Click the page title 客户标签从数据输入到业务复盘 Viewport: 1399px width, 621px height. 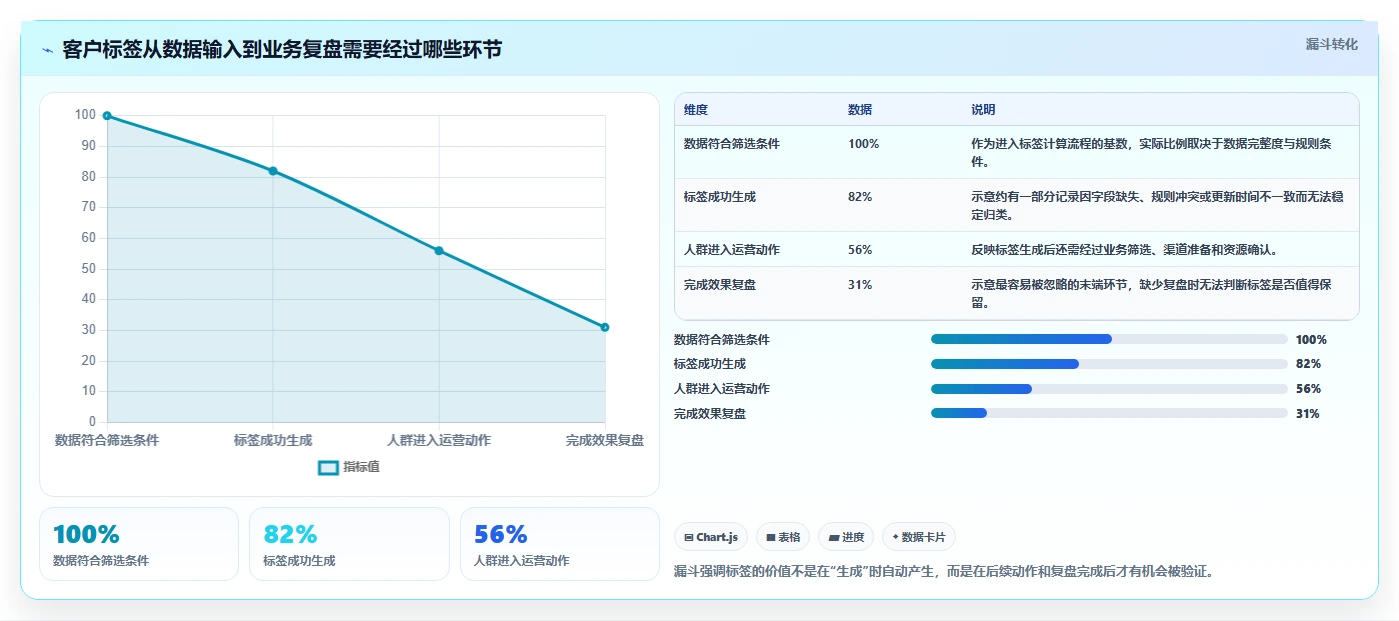coord(282,50)
